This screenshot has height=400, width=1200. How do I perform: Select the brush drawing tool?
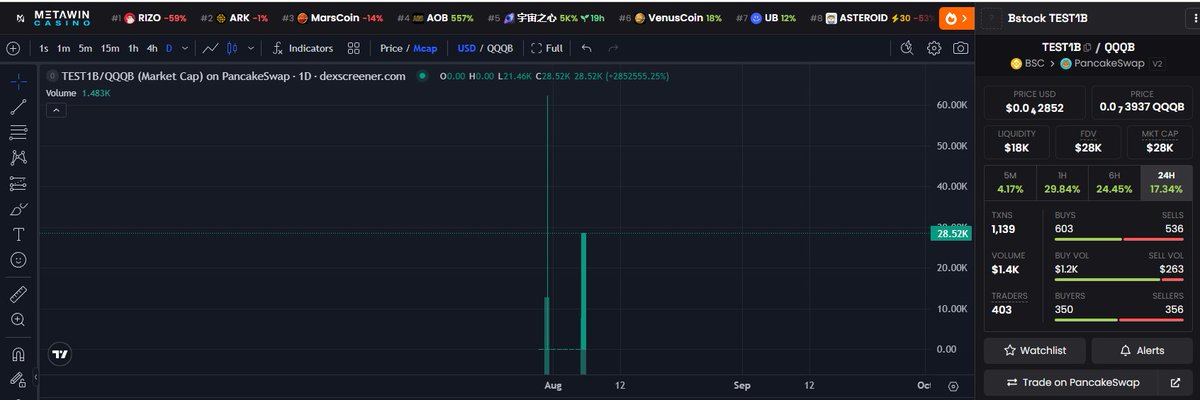(x=18, y=209)
